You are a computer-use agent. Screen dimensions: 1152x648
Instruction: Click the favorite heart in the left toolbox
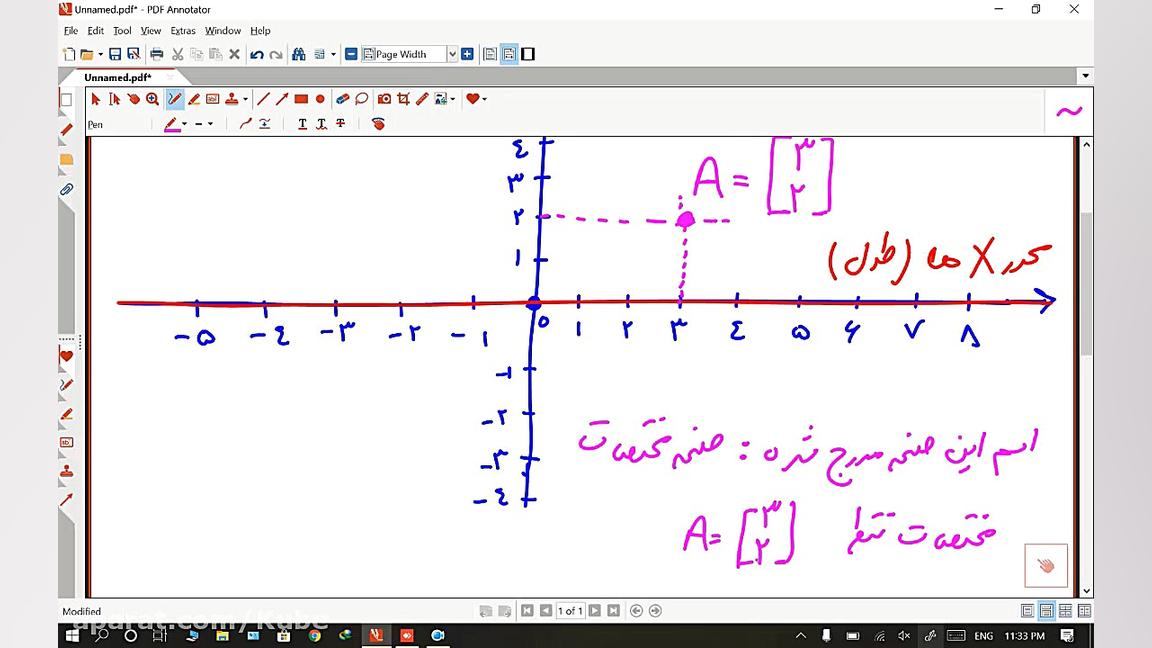[66, 356]
